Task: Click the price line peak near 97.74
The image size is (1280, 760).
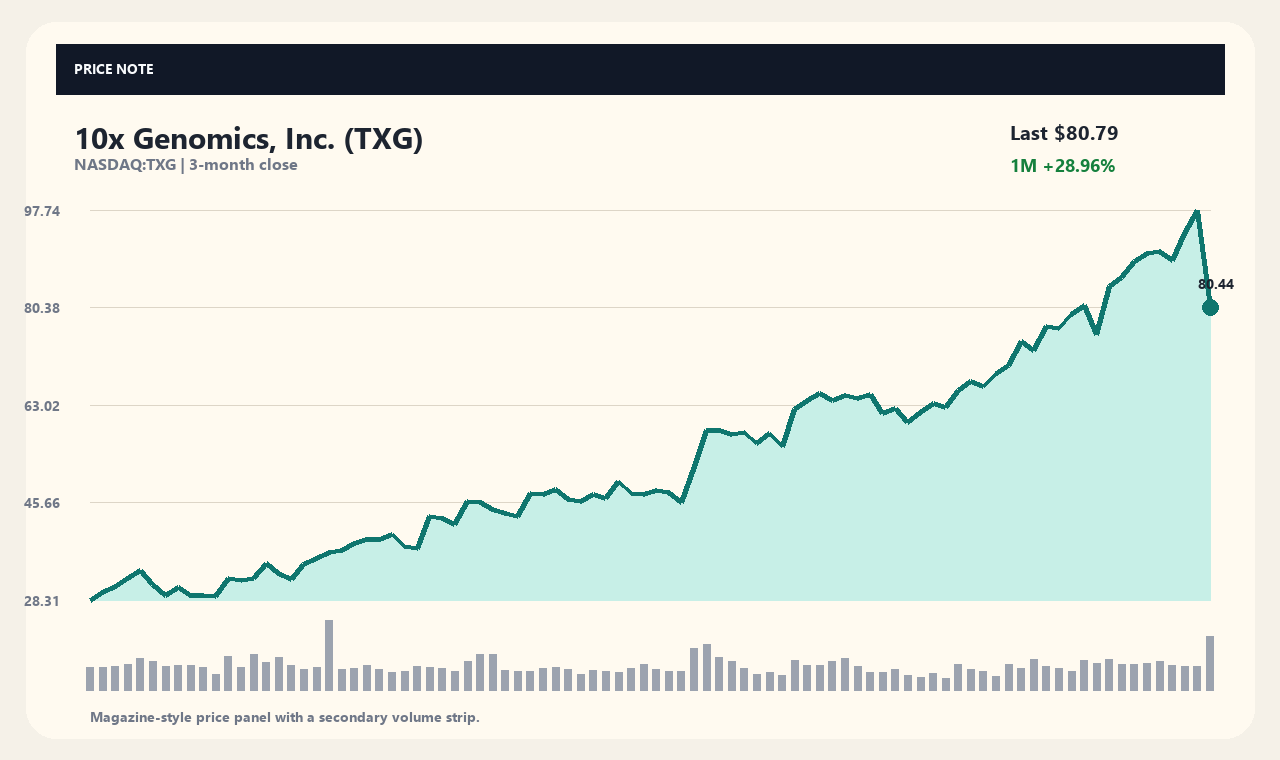Action: (1197, 211)
